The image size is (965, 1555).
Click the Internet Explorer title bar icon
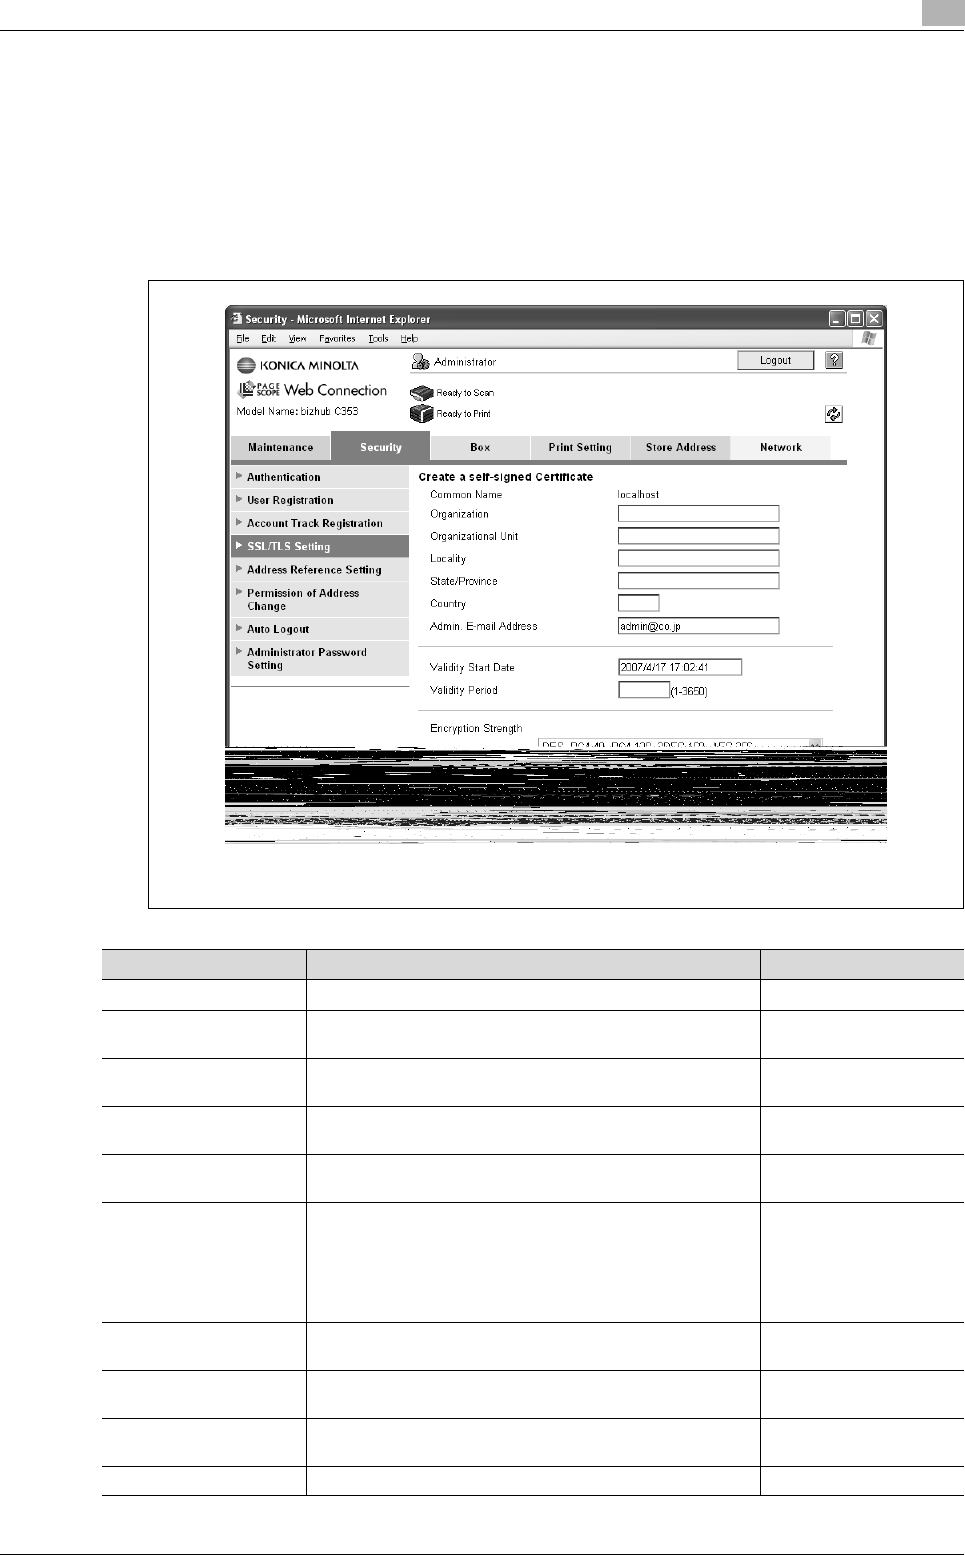(x=237, y=319)
